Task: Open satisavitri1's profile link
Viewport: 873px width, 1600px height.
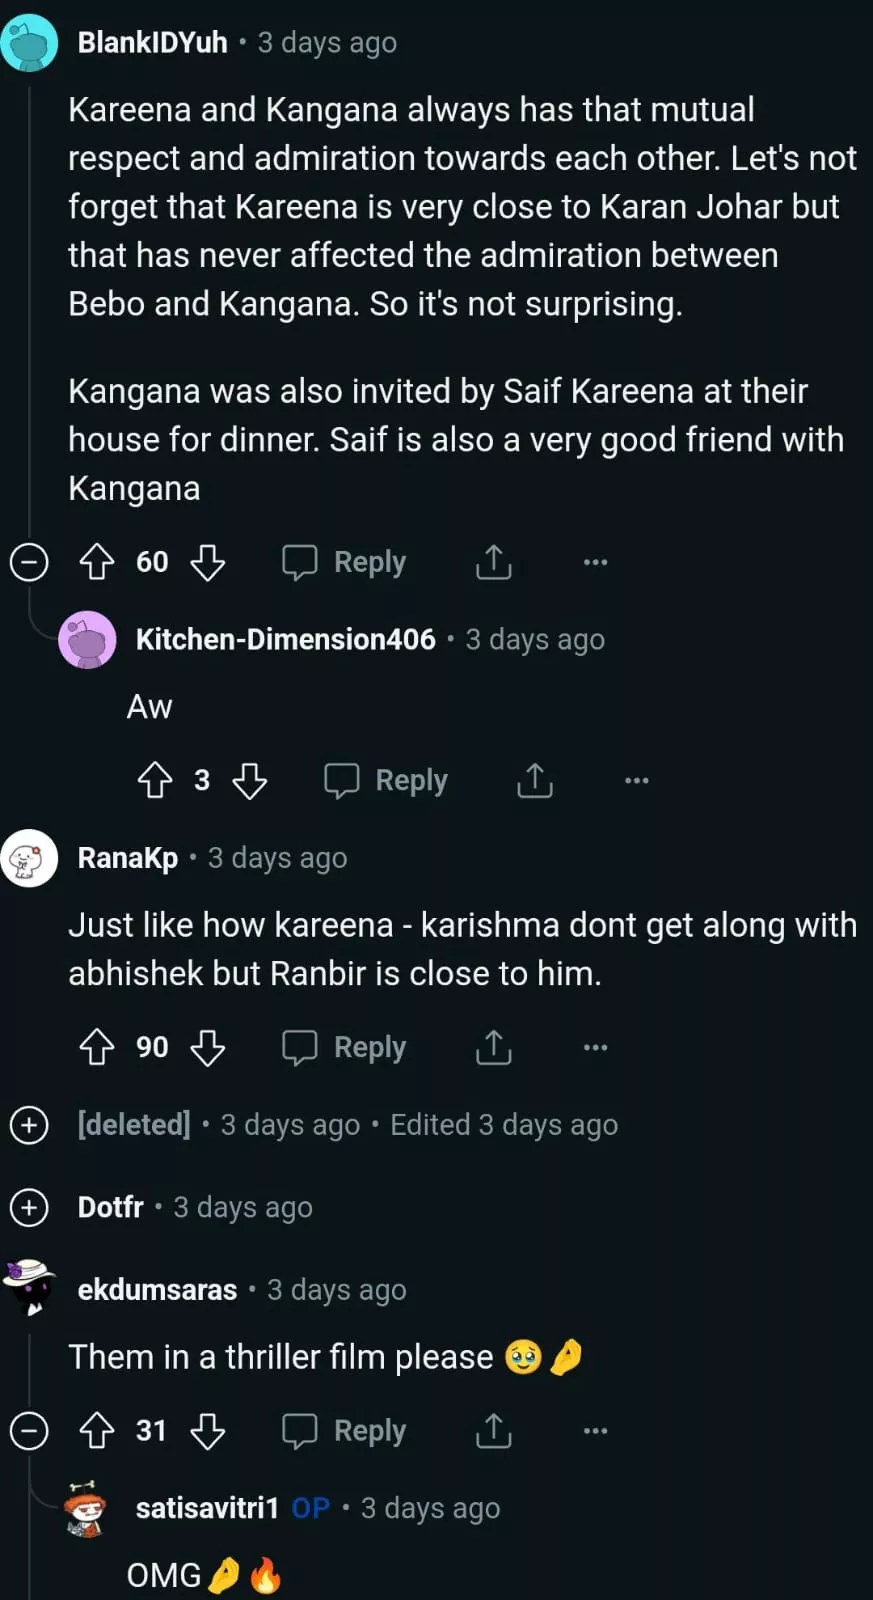Action: [x=207, y=1508]
